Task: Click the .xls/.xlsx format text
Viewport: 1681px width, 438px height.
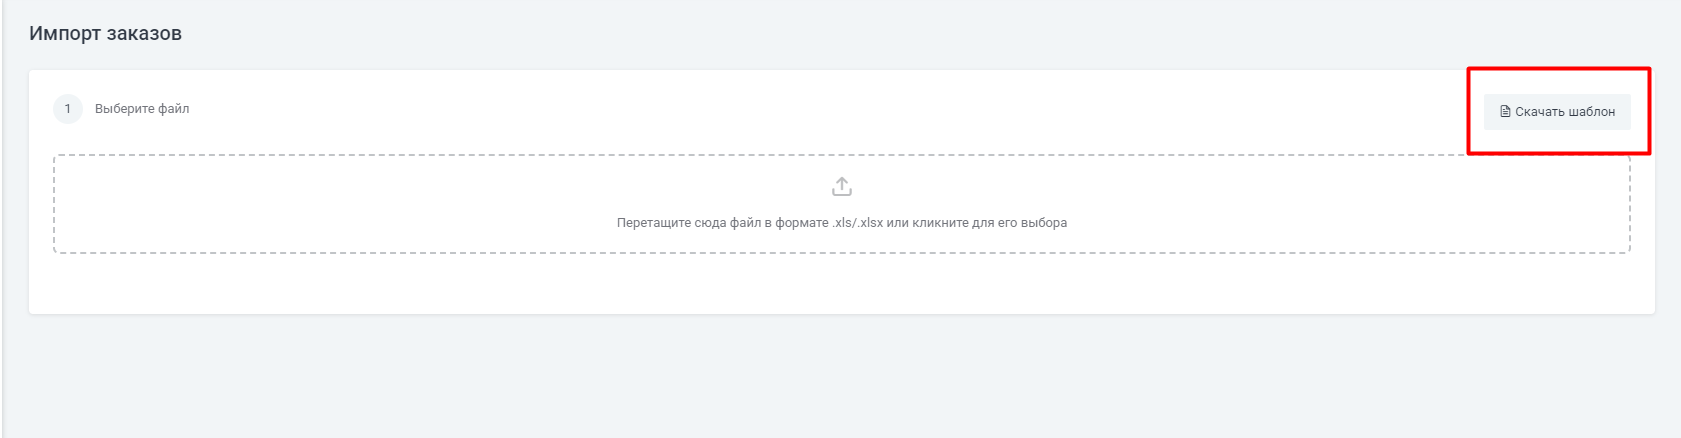Action: click(857, 223)
